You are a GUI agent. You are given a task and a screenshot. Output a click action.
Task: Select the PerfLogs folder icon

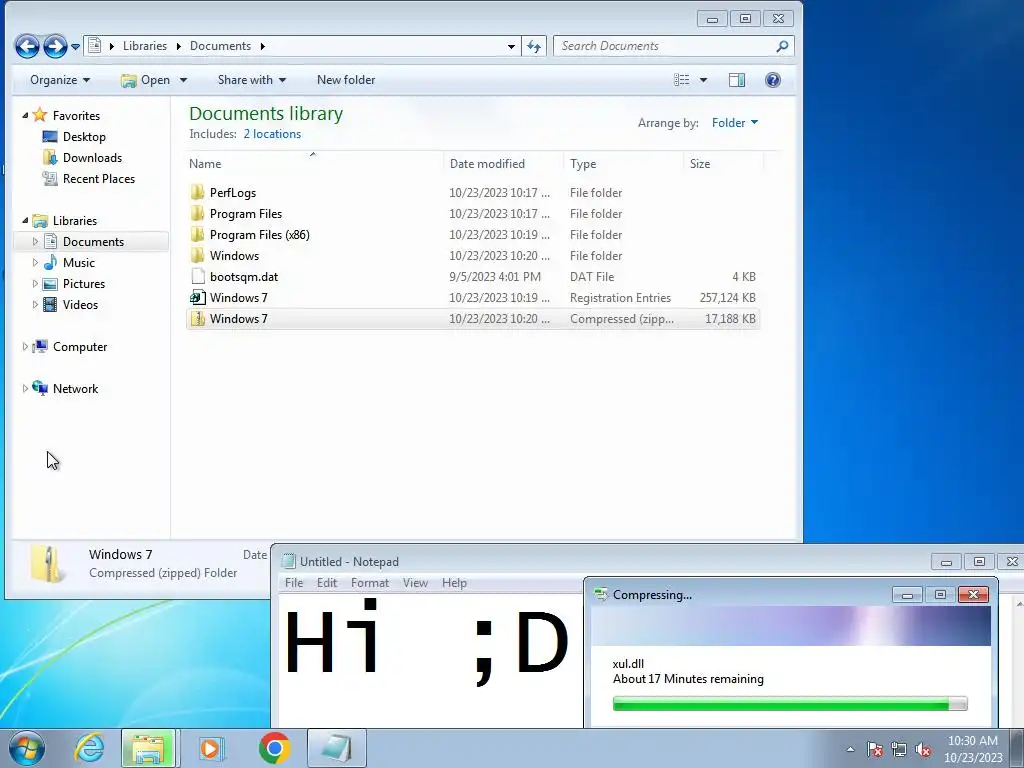pyautogui.click(x=197, y=193)
